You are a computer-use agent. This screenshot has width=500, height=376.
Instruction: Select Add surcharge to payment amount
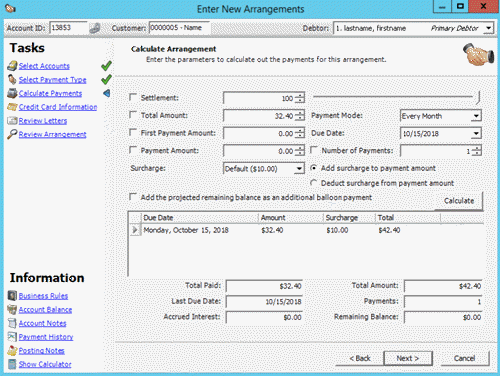click(313, 168)
